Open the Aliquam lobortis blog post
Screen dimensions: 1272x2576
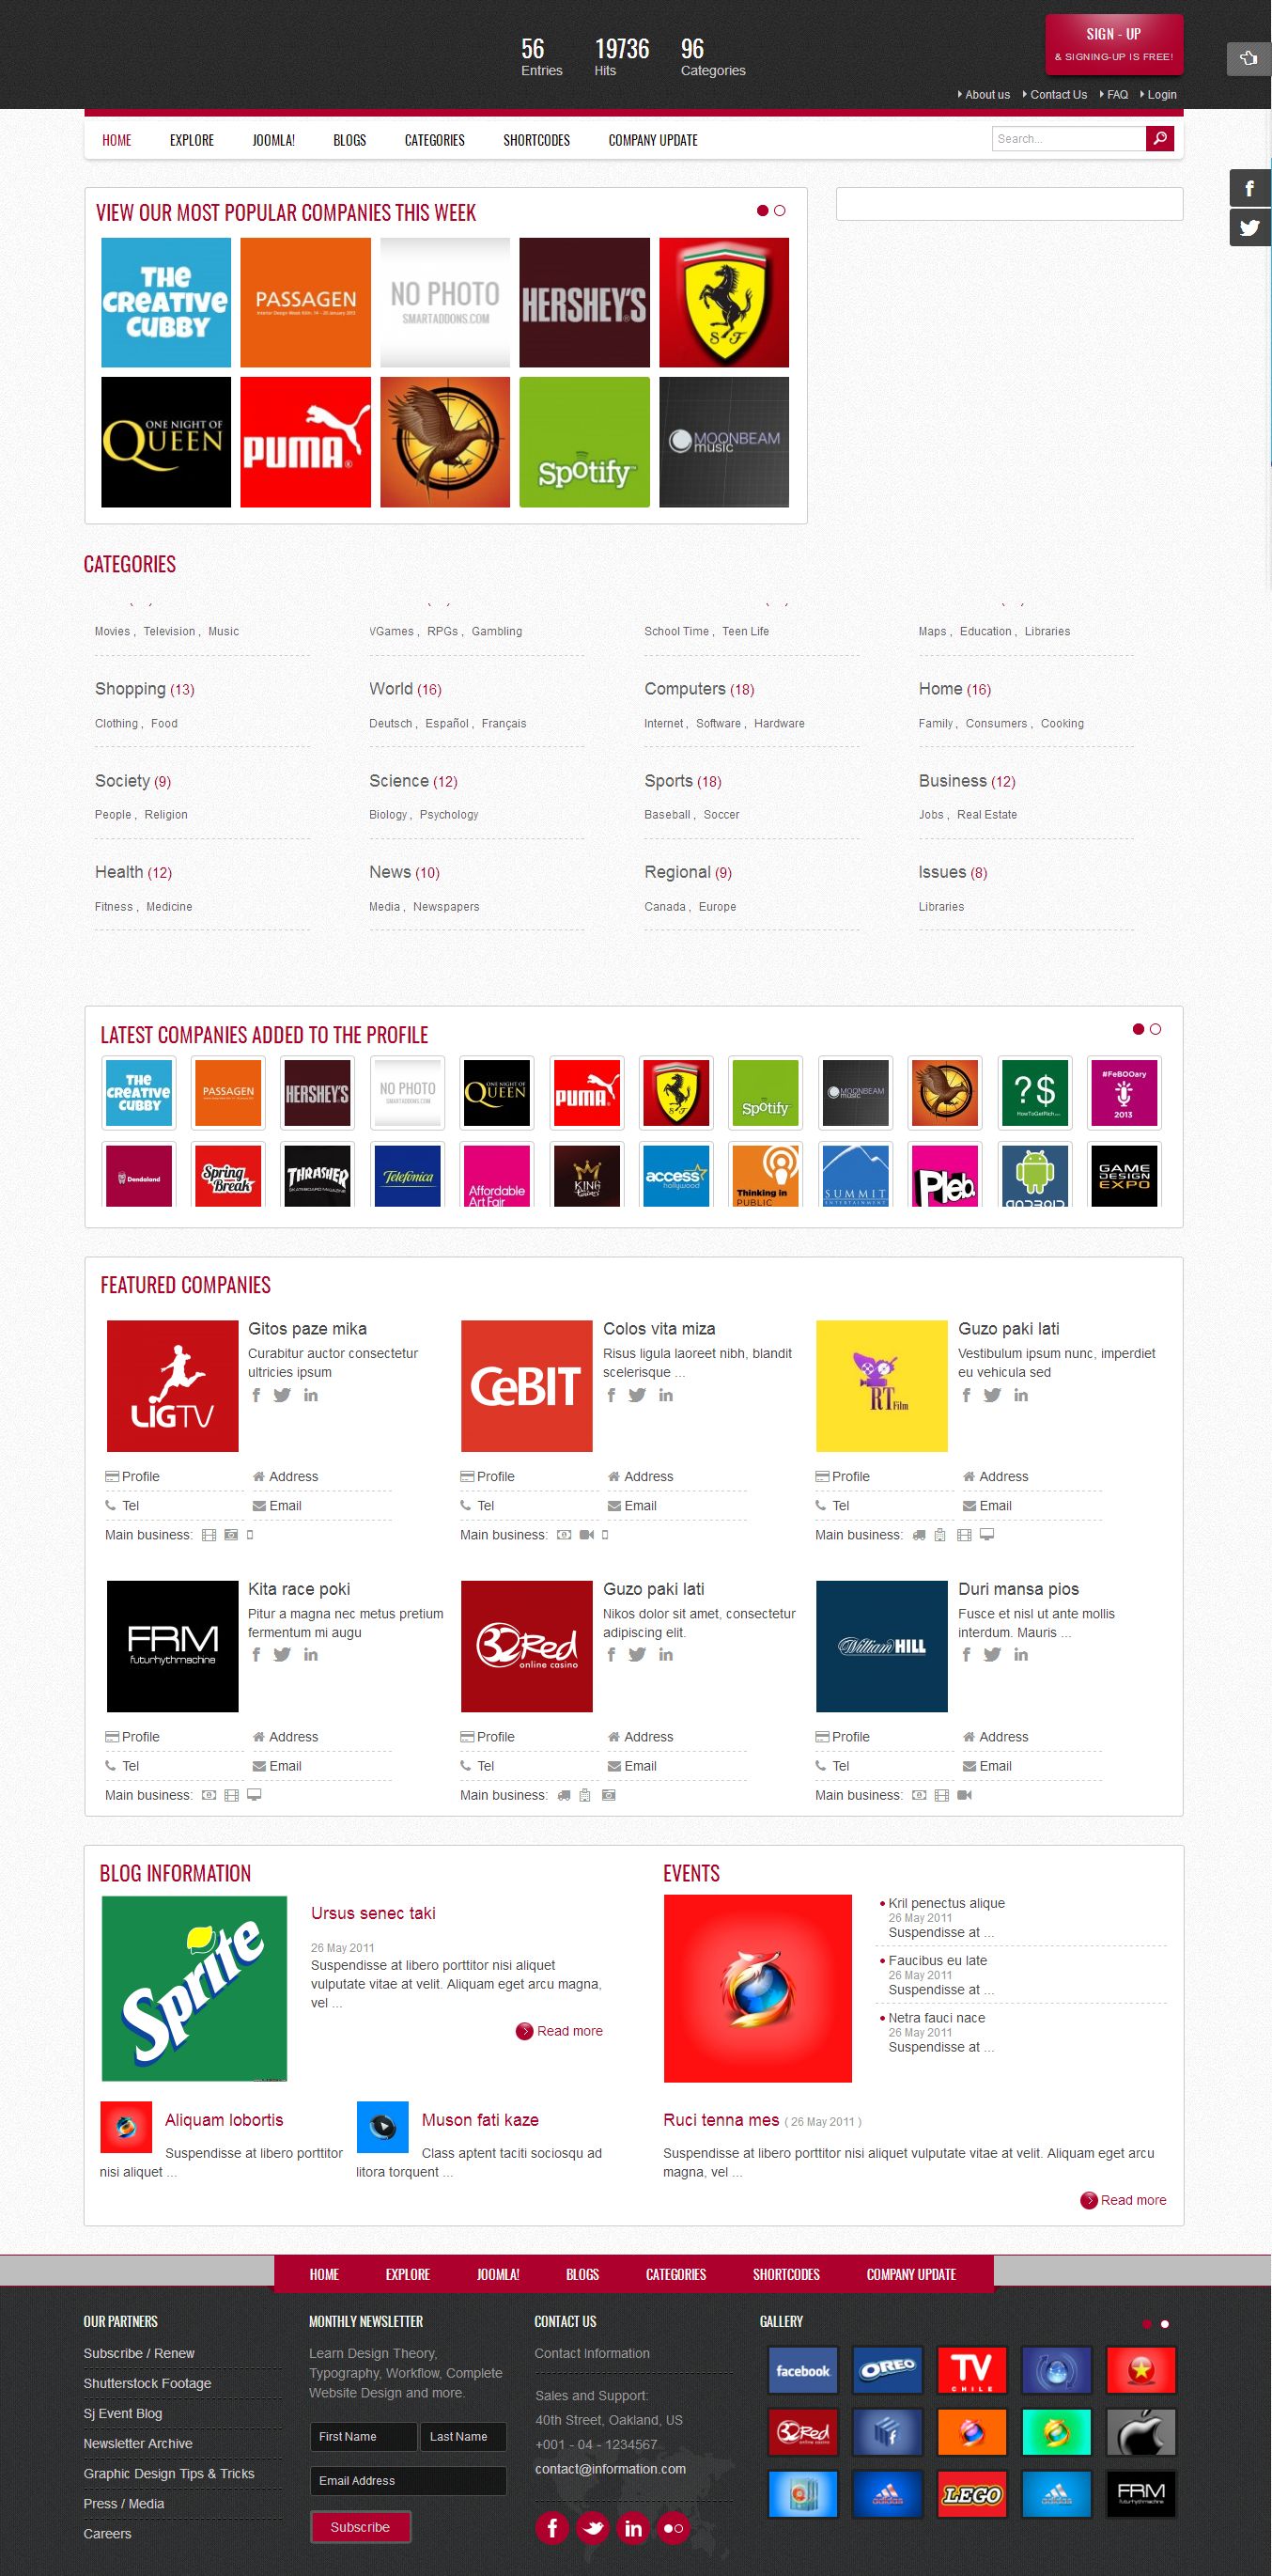point(224,2120)
